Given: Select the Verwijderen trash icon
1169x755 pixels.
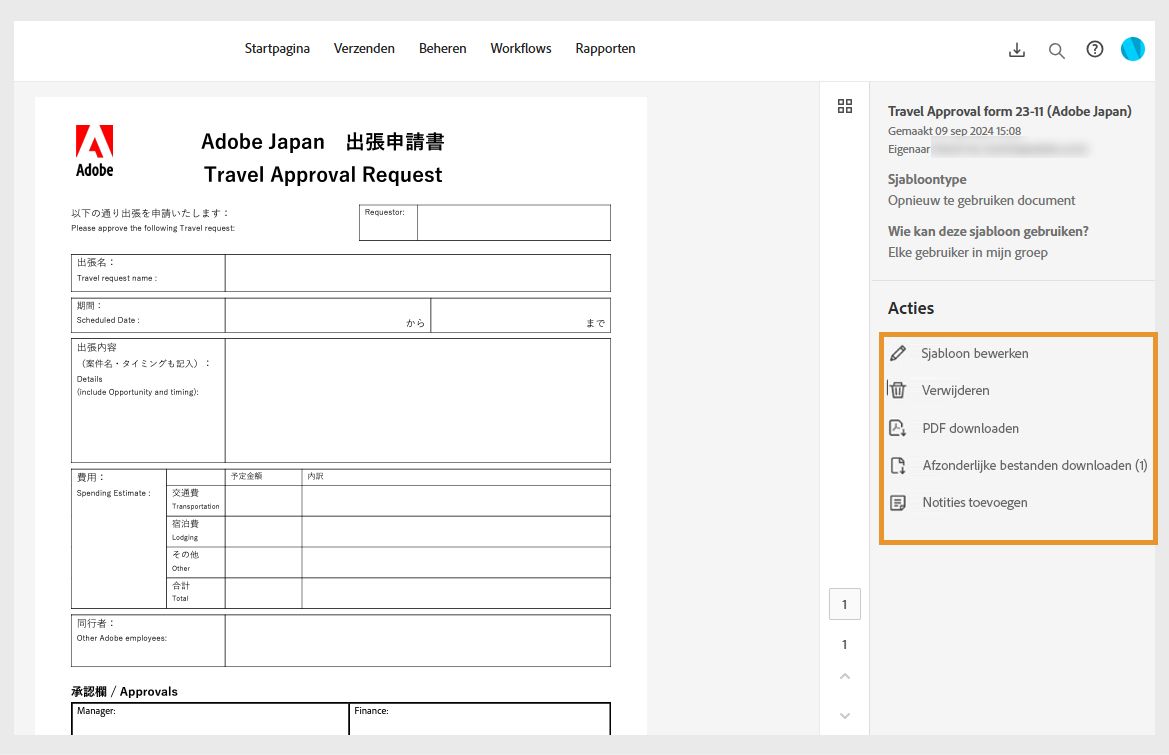Looking at the screenshot, I should click(x=897, y=390).
